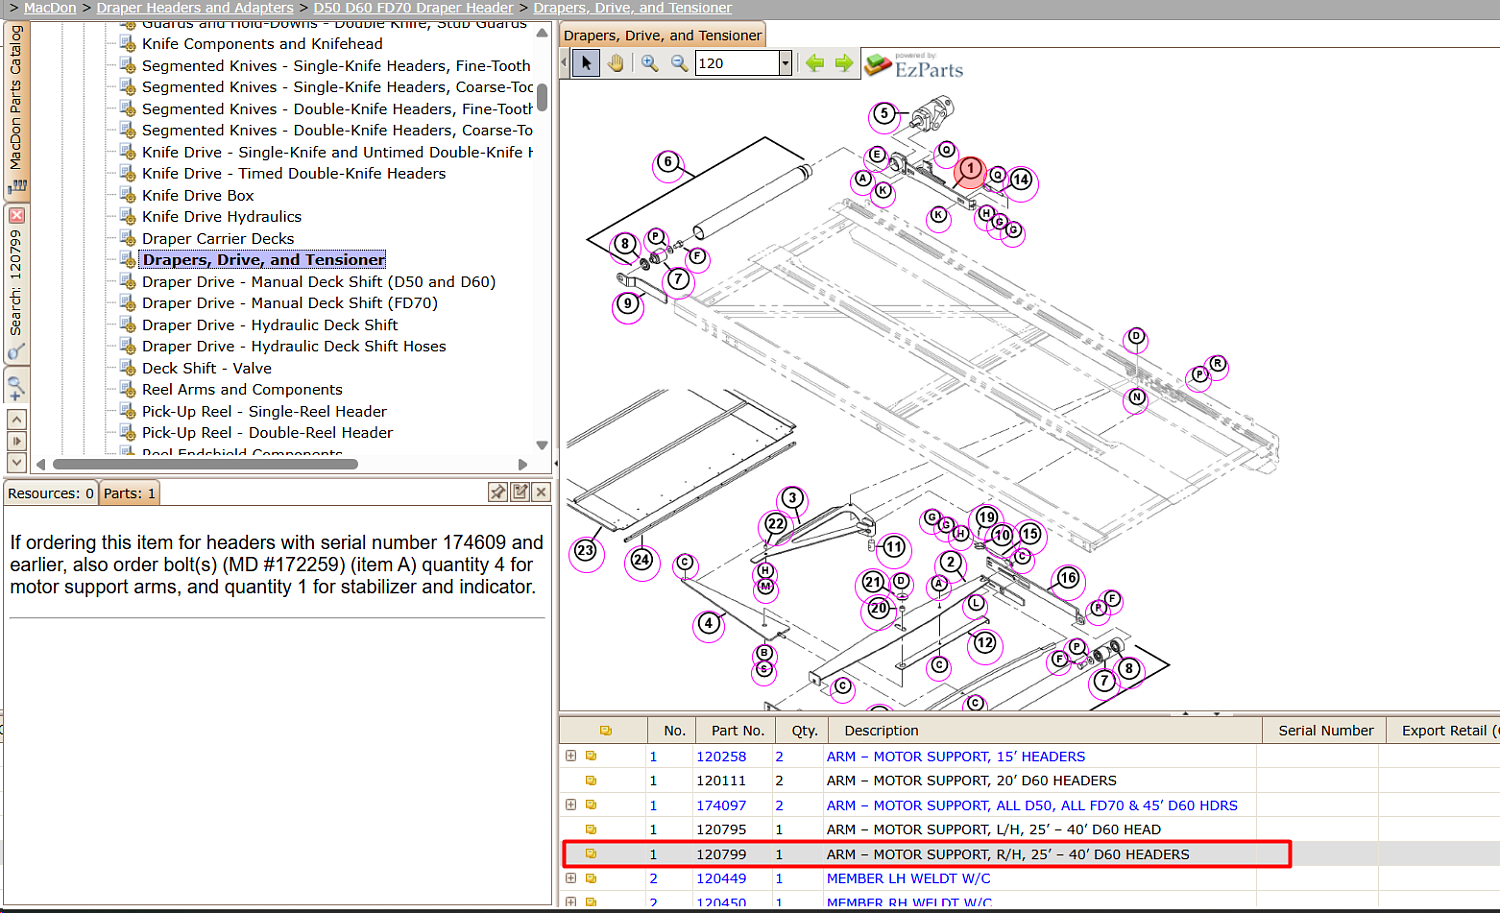Select the arrow pointer tool
Viewport: 1500px width, 913px height.
pos(586,63)
